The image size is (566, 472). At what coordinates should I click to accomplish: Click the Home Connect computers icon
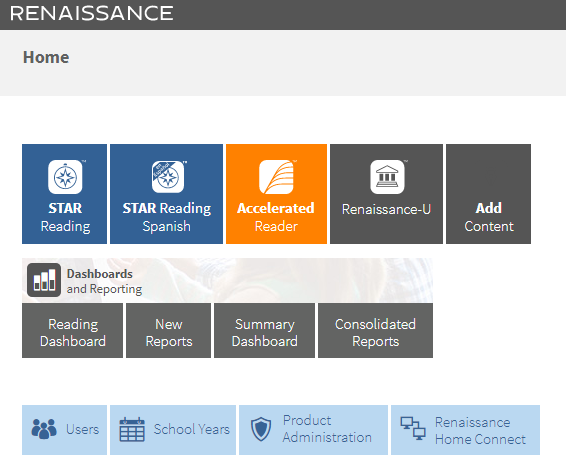[x=413, y=428]
